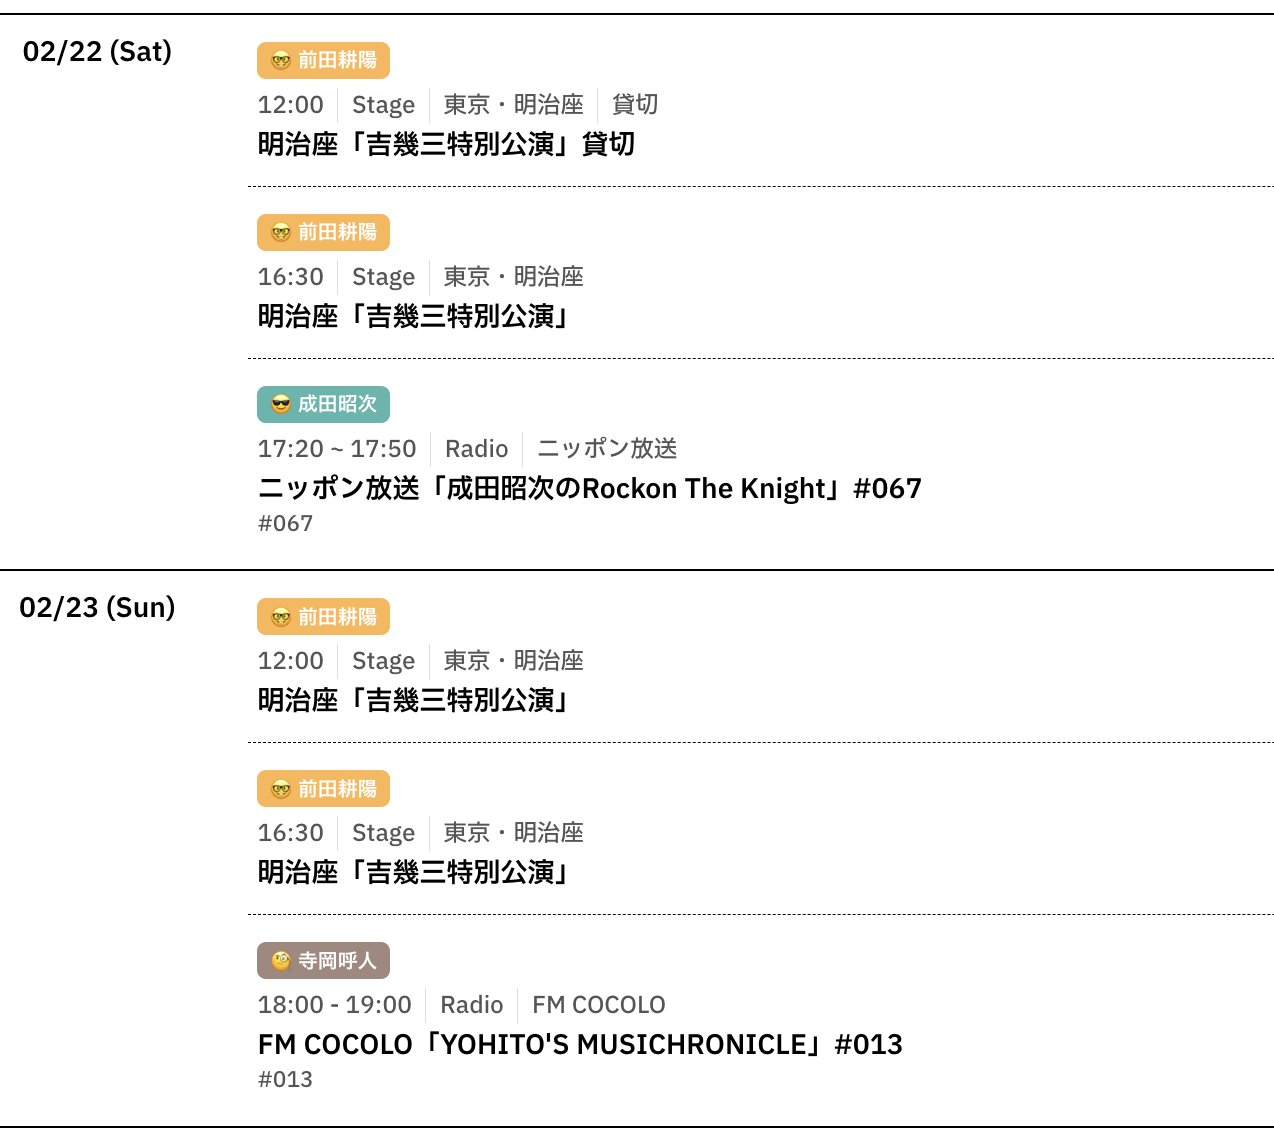Click the monocle emoji on the 寺岡呼人 tag
The width and height of the screenshot is (1274, 1140).
coord(281,961)
